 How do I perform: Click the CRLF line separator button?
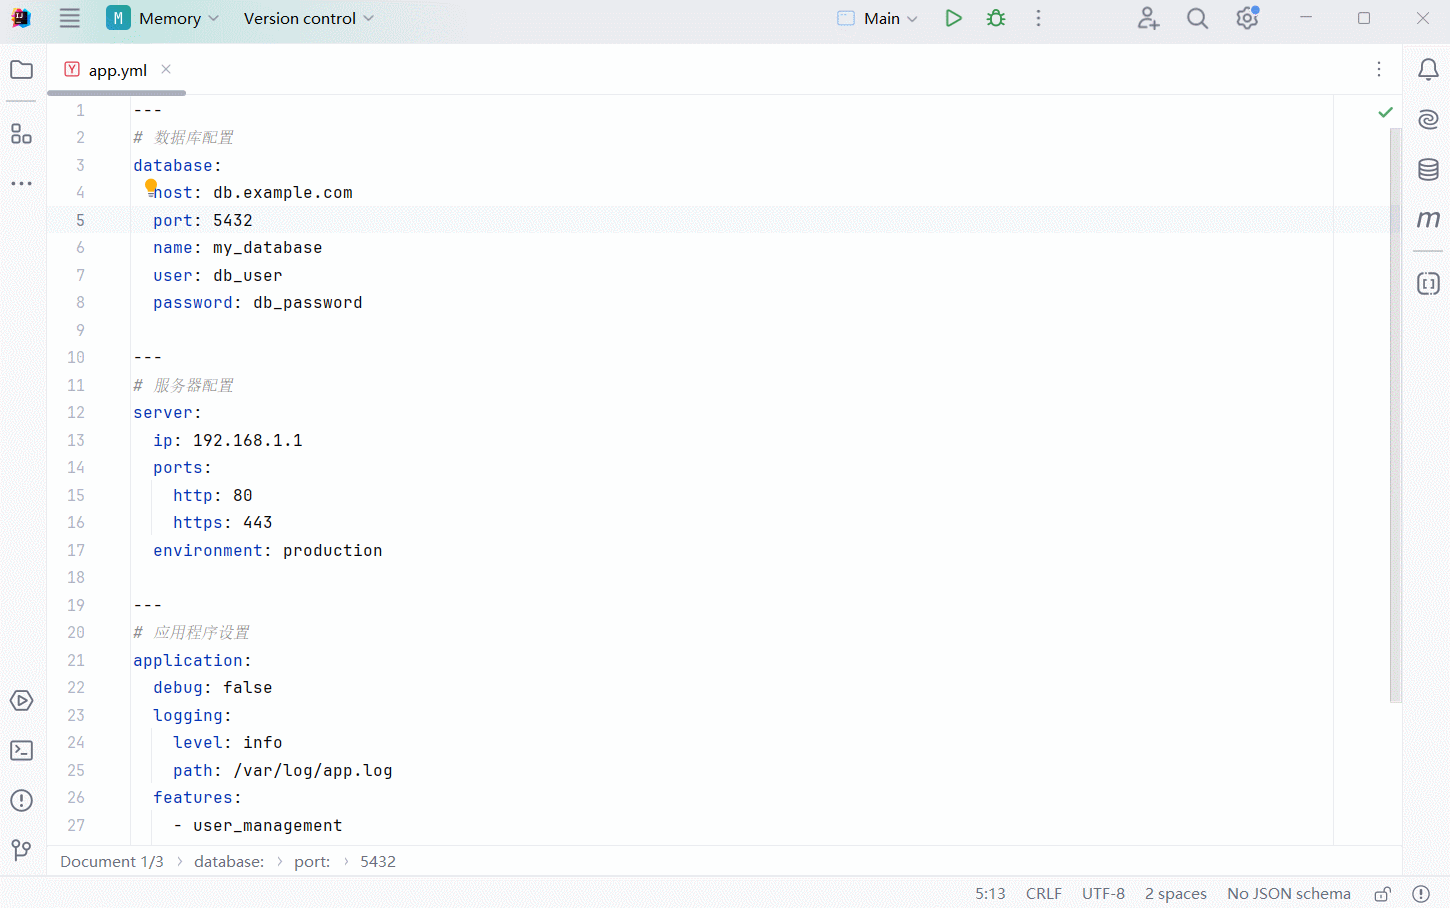(1043, 894)
